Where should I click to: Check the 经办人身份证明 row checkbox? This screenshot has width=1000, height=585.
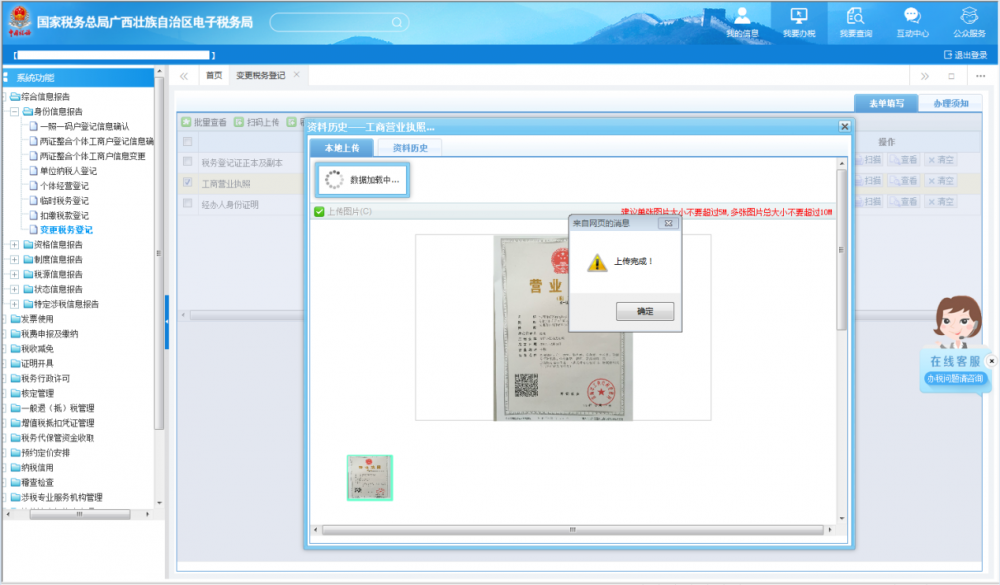click(187, 204)
